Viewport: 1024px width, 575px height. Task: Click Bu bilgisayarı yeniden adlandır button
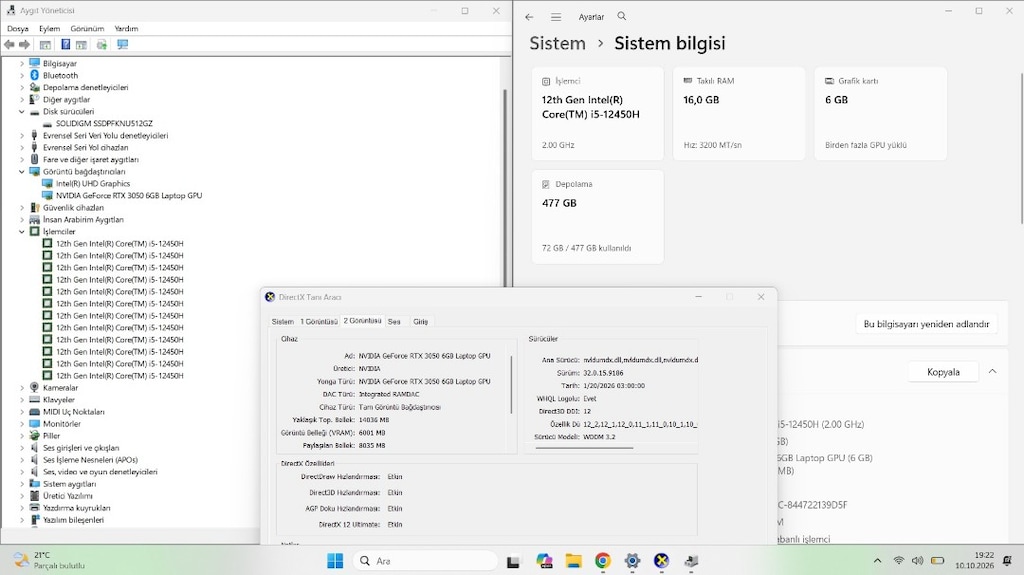(926, 324)
